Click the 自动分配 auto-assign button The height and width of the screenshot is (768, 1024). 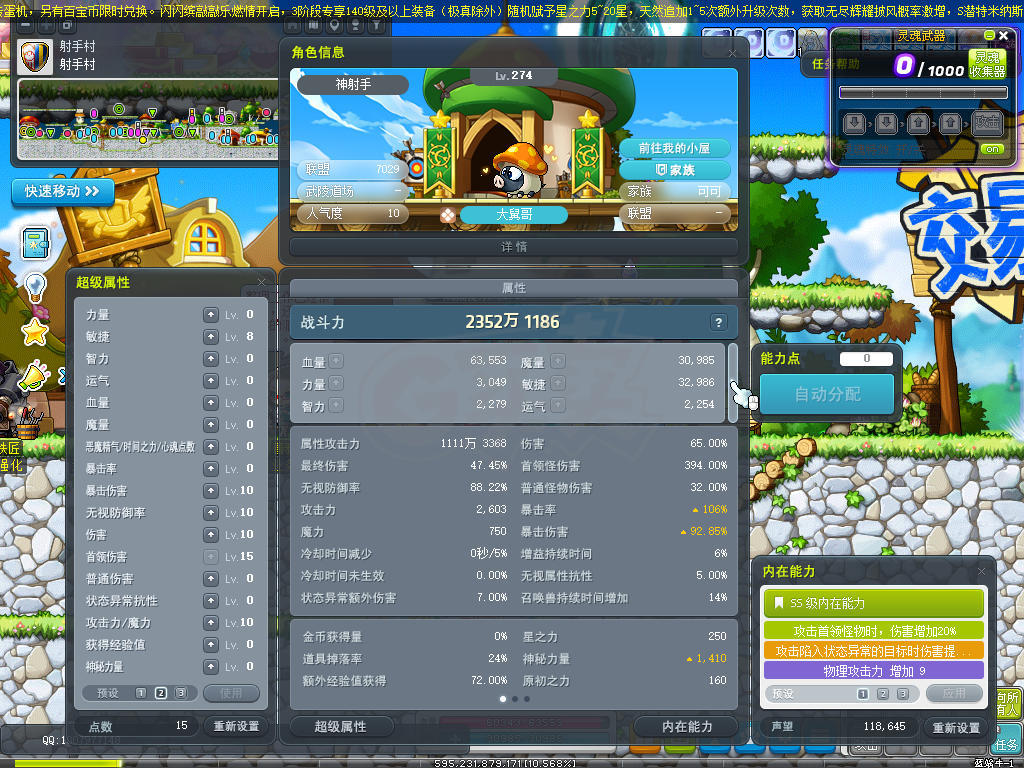(827, 394)
